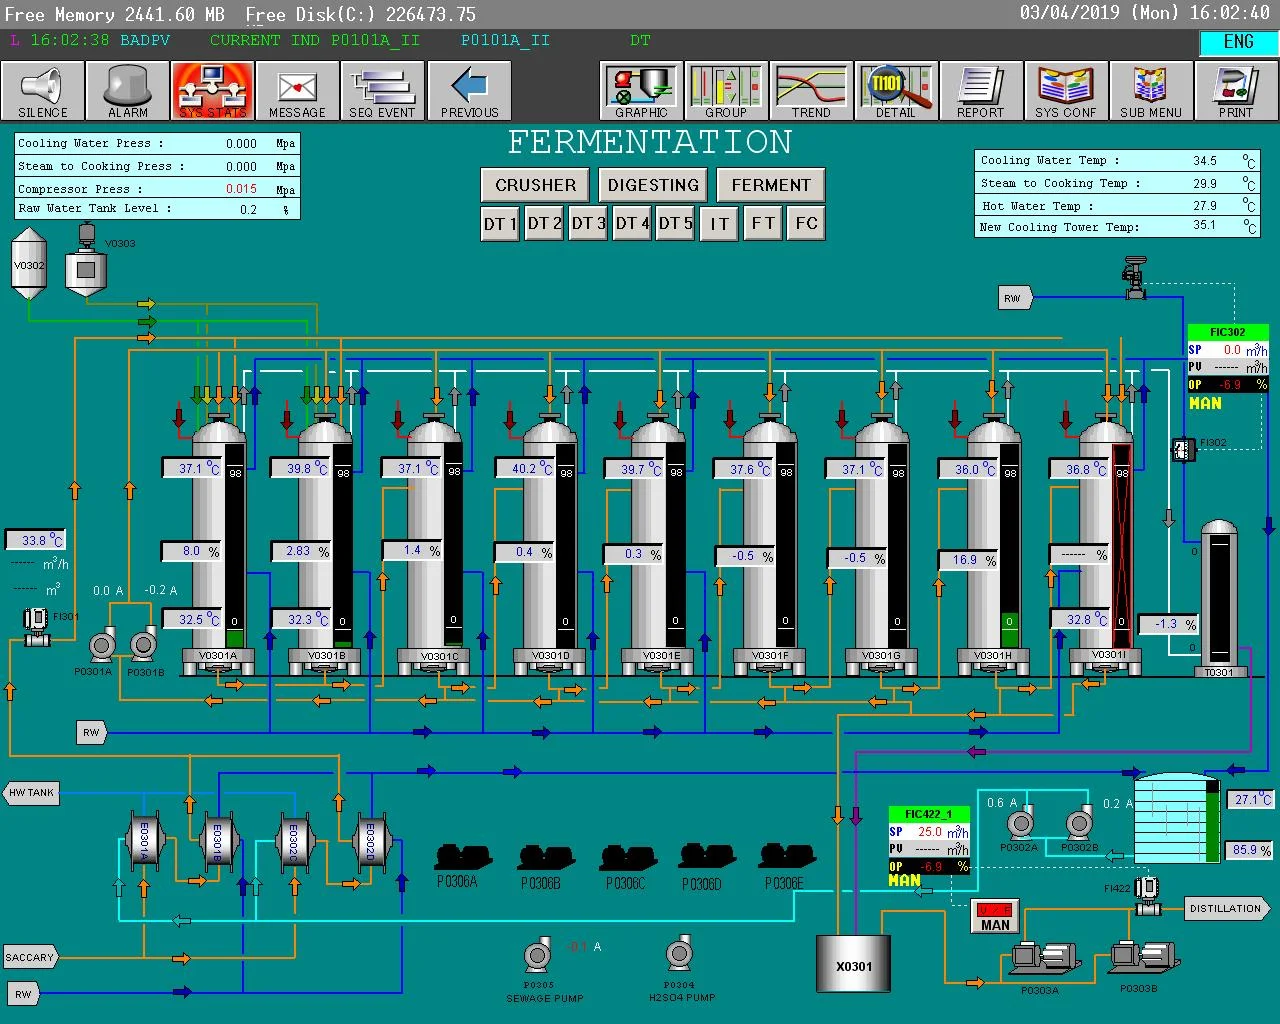Open the DT 5 tab
Viewport: 1280px width, 1024px height.
(x=675, y=223)
